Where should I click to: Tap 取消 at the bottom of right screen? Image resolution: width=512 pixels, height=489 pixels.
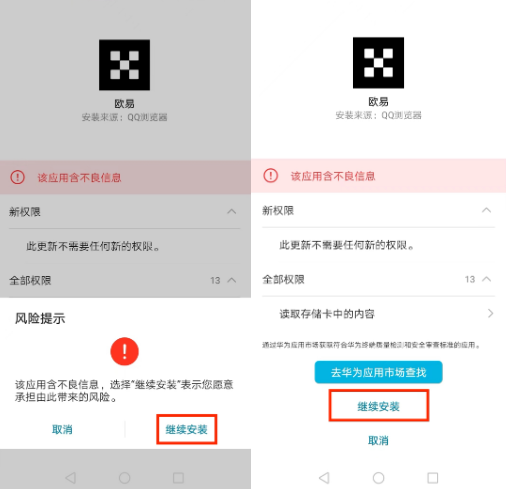(x=378, y=441)
